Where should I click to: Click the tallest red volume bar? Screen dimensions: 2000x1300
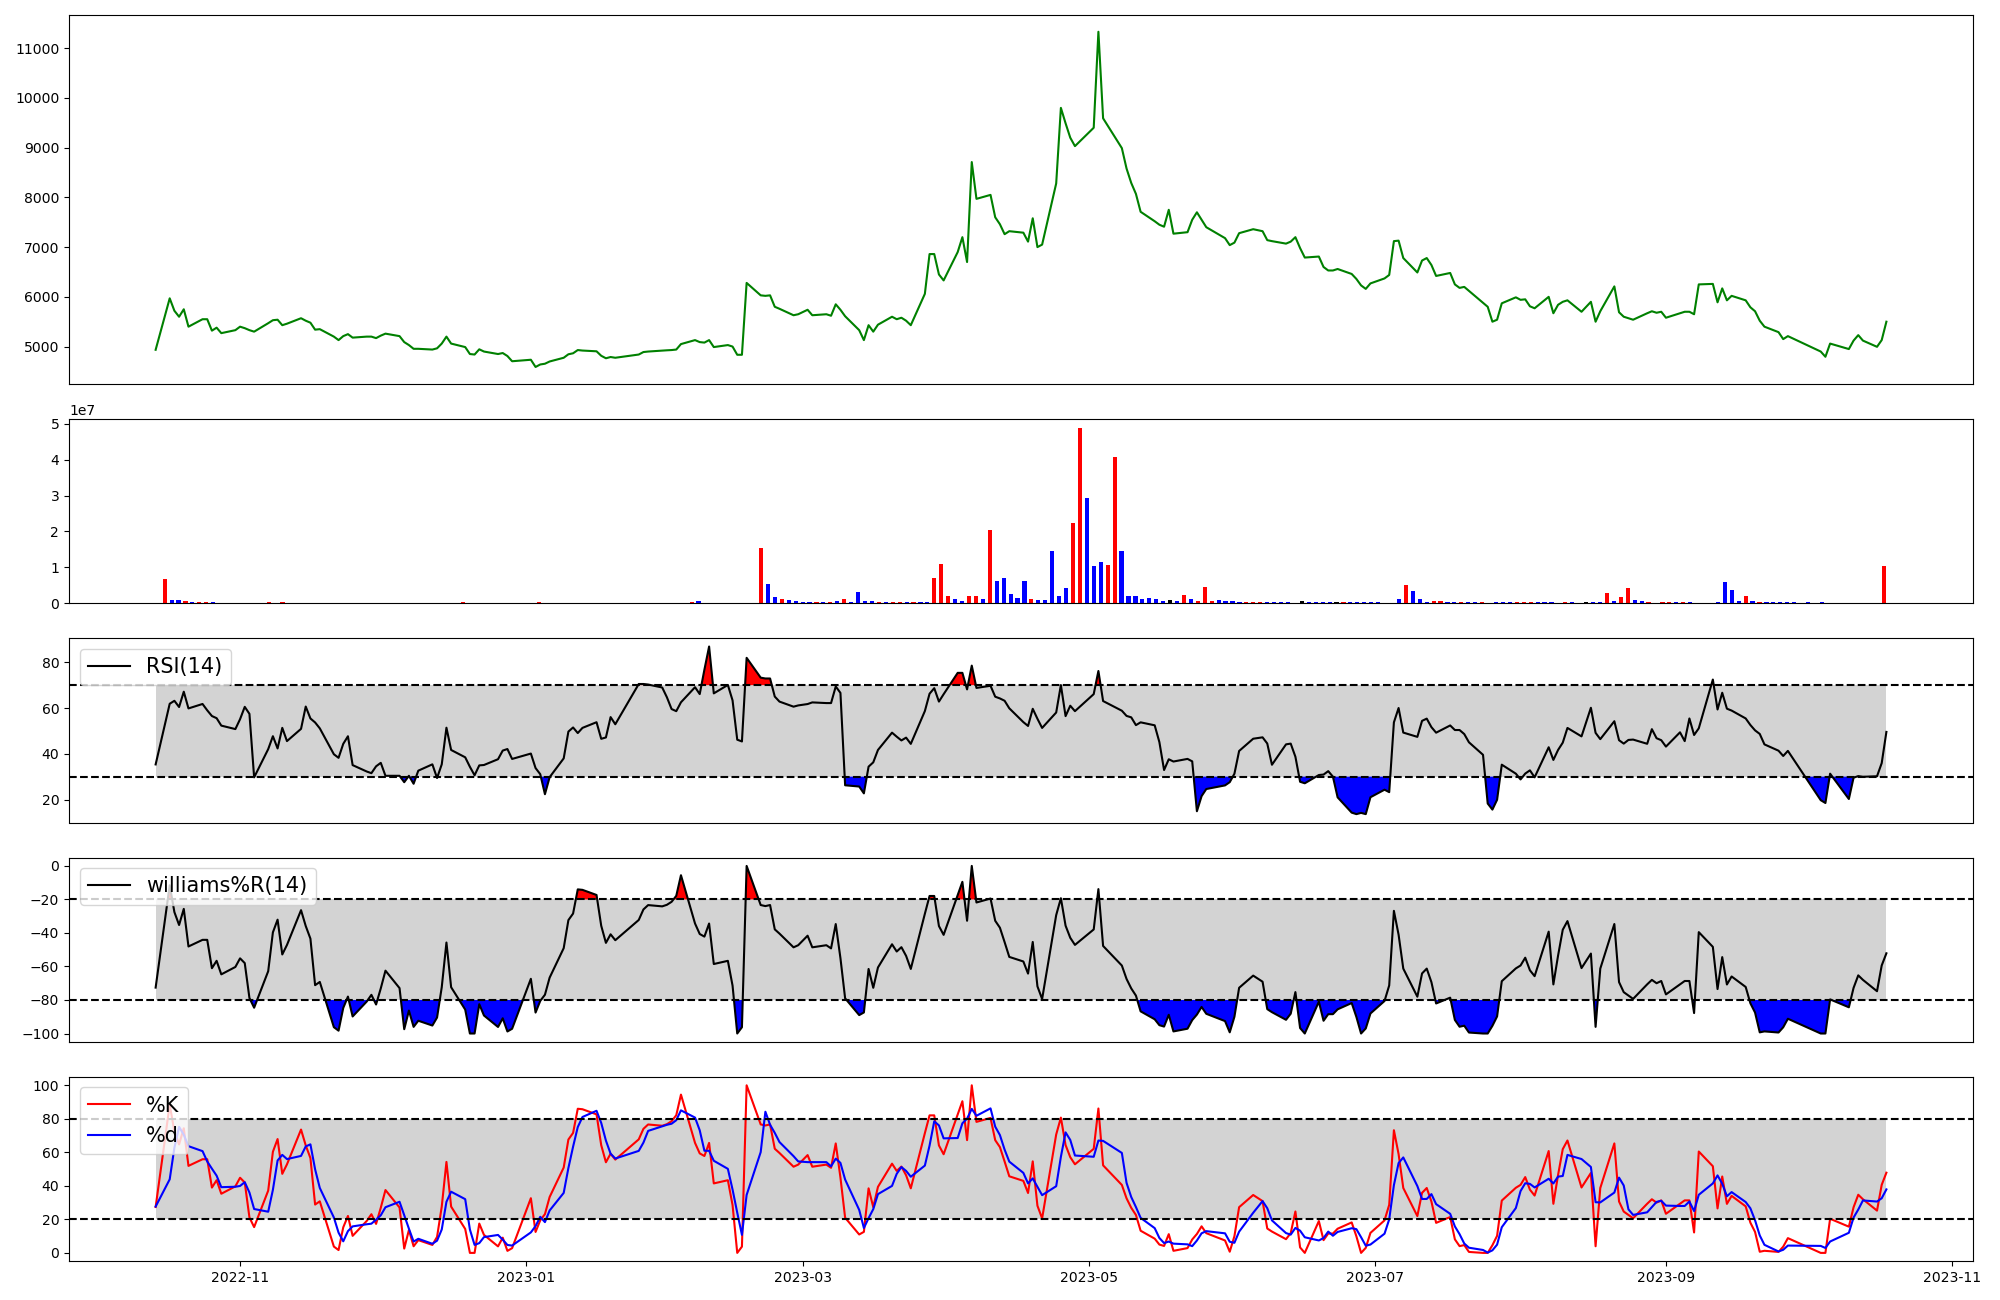click(1080, 515)
